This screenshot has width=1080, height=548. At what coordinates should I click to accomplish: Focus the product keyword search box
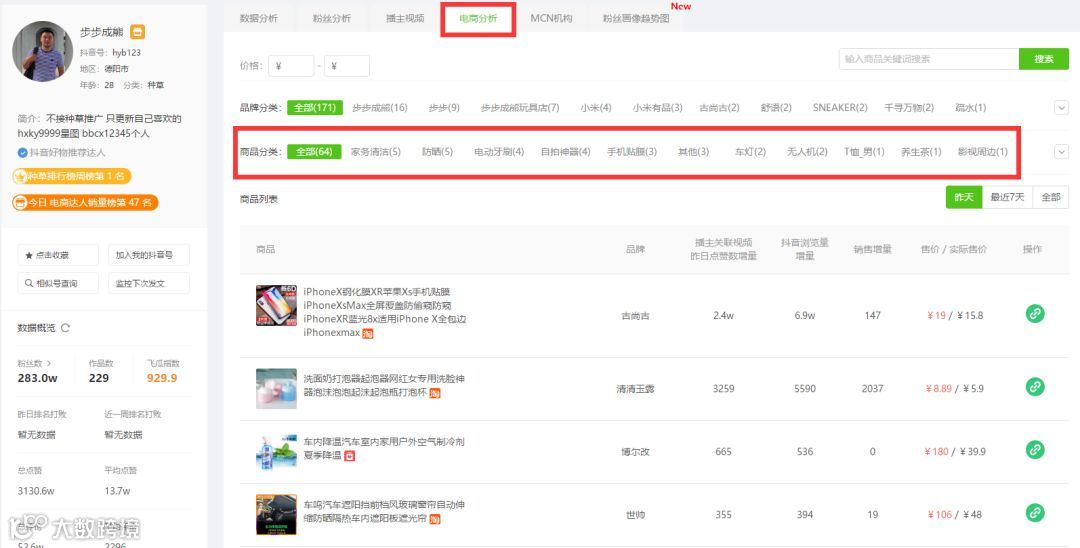click(x=928, y=59)
